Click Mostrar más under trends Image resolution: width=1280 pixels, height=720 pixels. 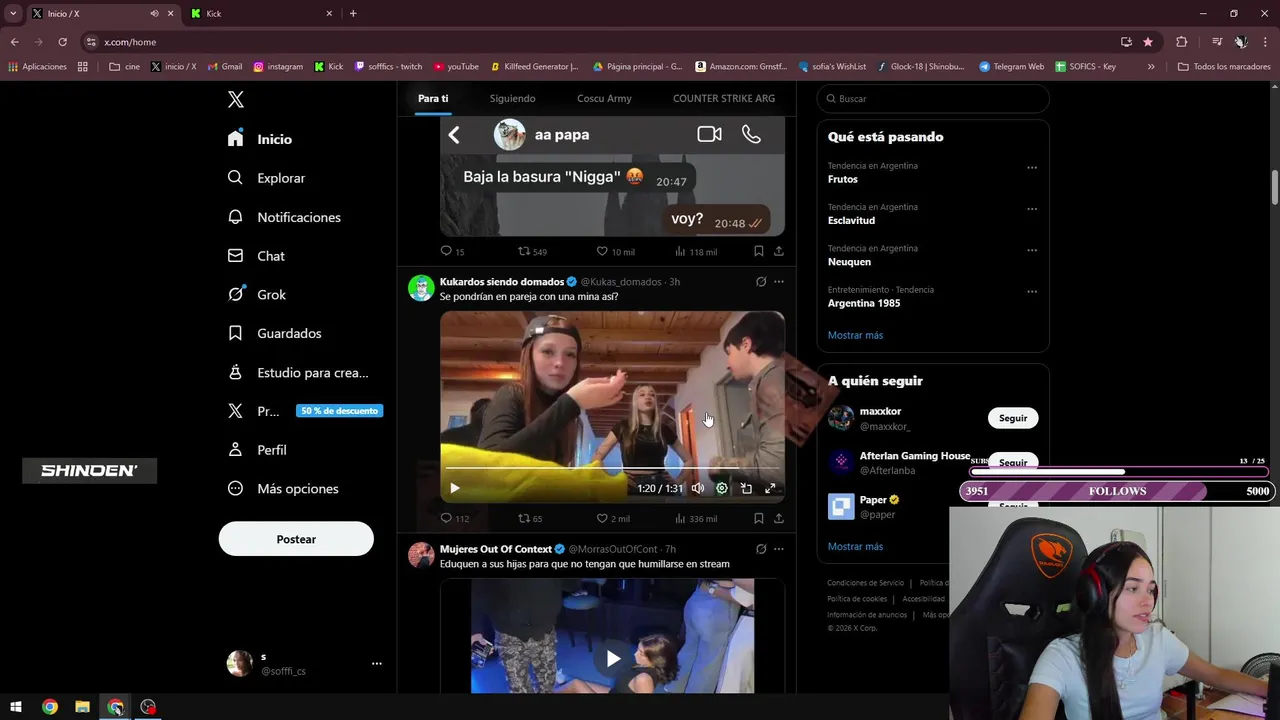(855, 335)
